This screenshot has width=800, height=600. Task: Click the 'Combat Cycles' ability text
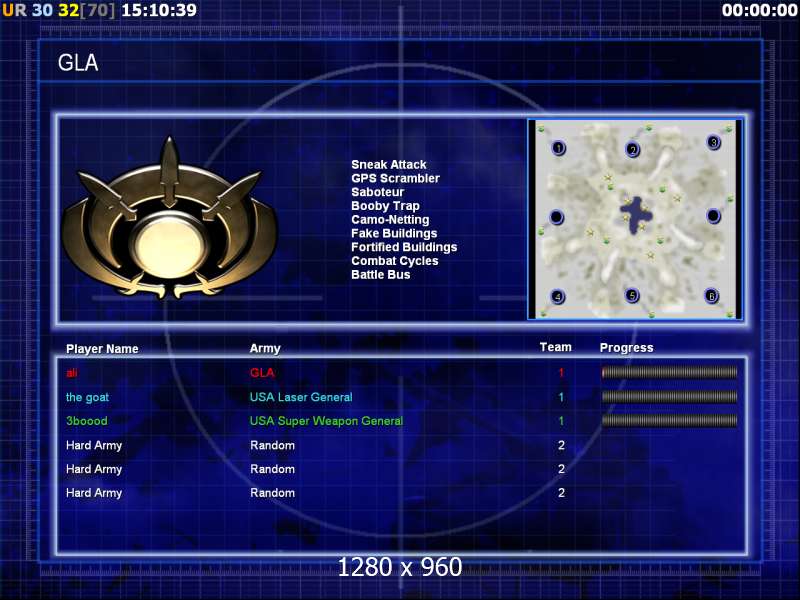tap(395, 261)
